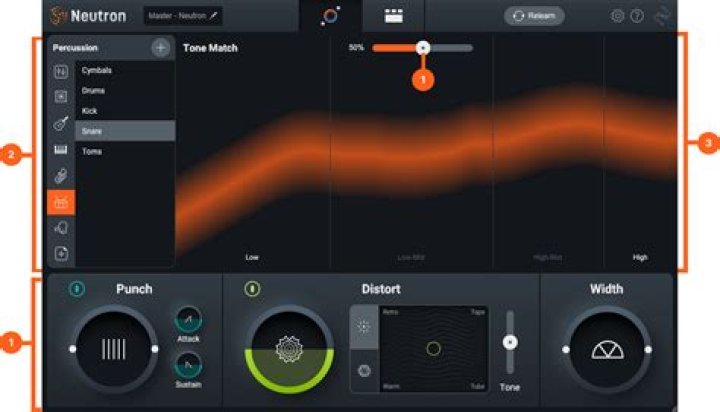This screenshot has width=720, height=412.
Task: Choose the percussion drum category icon
Action: [61, 202]
